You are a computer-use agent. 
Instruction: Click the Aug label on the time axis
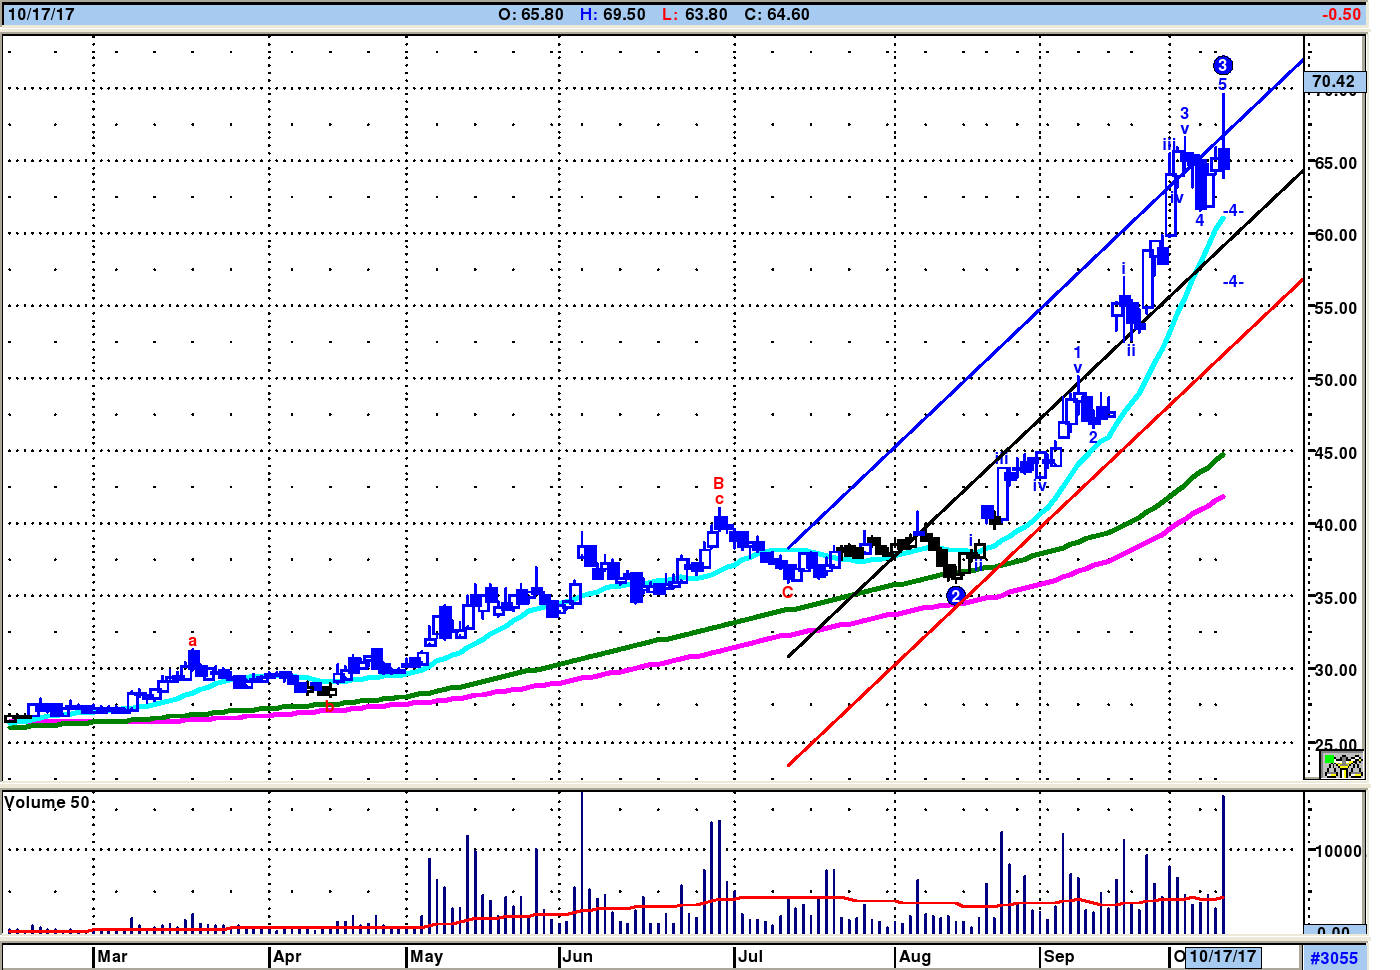coord(915,957)
